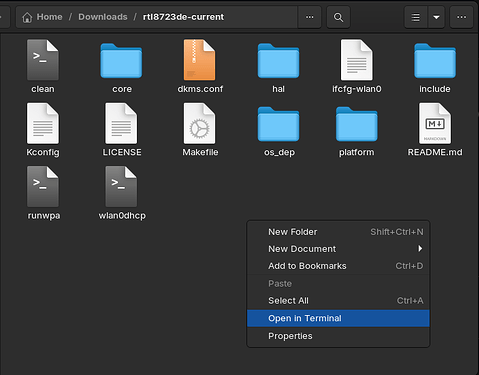Select the clean script file icon
Image resolution: width=479 pixels, height=375 pixels.
coord(43,60)
